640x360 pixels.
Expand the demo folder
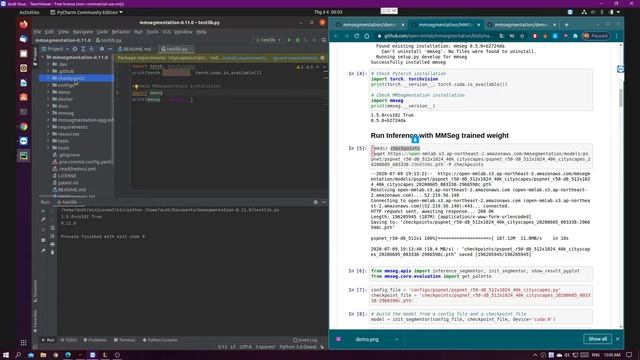pos(48,92)
